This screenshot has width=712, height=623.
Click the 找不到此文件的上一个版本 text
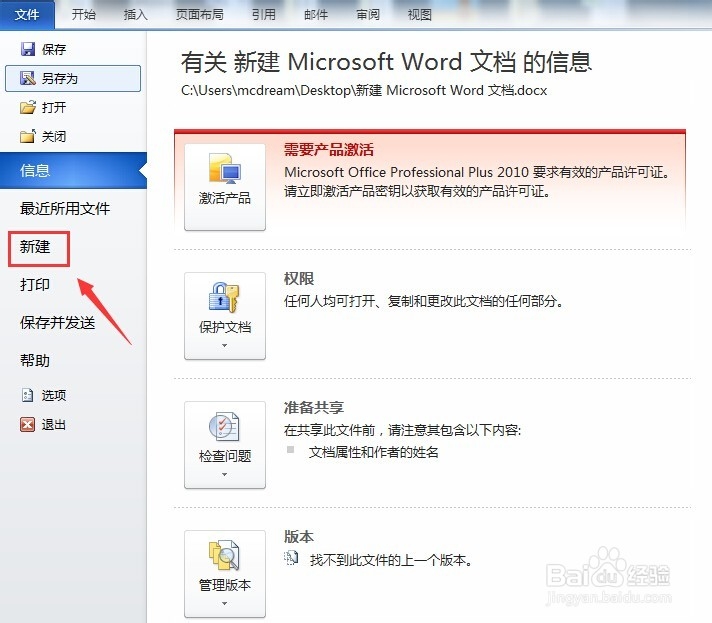(x=391, y=560)
